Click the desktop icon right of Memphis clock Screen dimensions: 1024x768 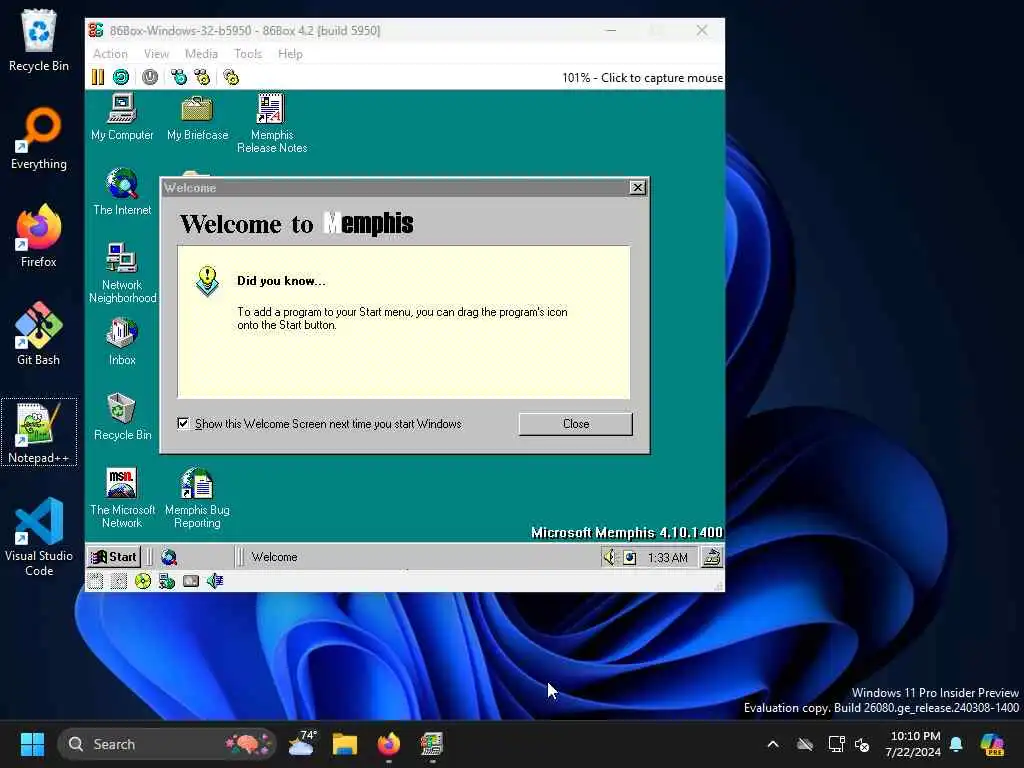coord(712,557)
